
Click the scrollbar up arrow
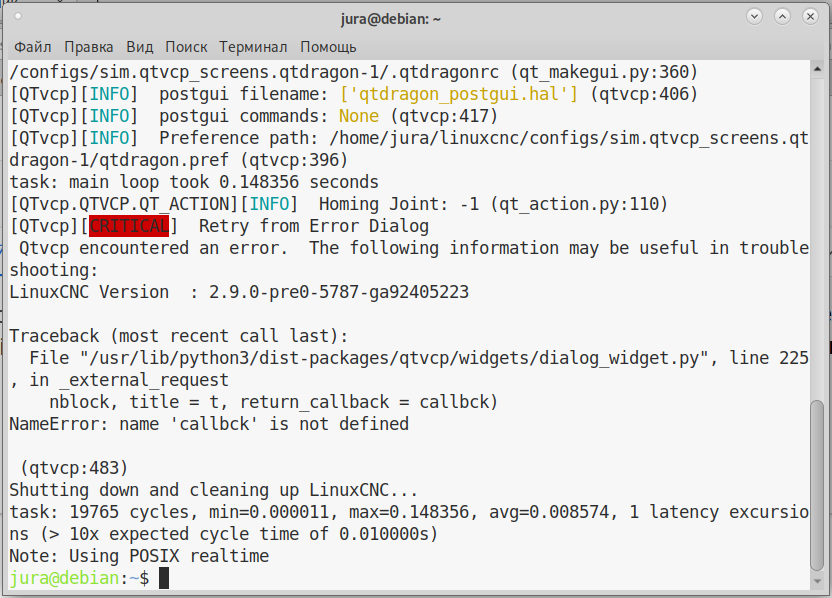pyautogui.click(x=818, y=68)
